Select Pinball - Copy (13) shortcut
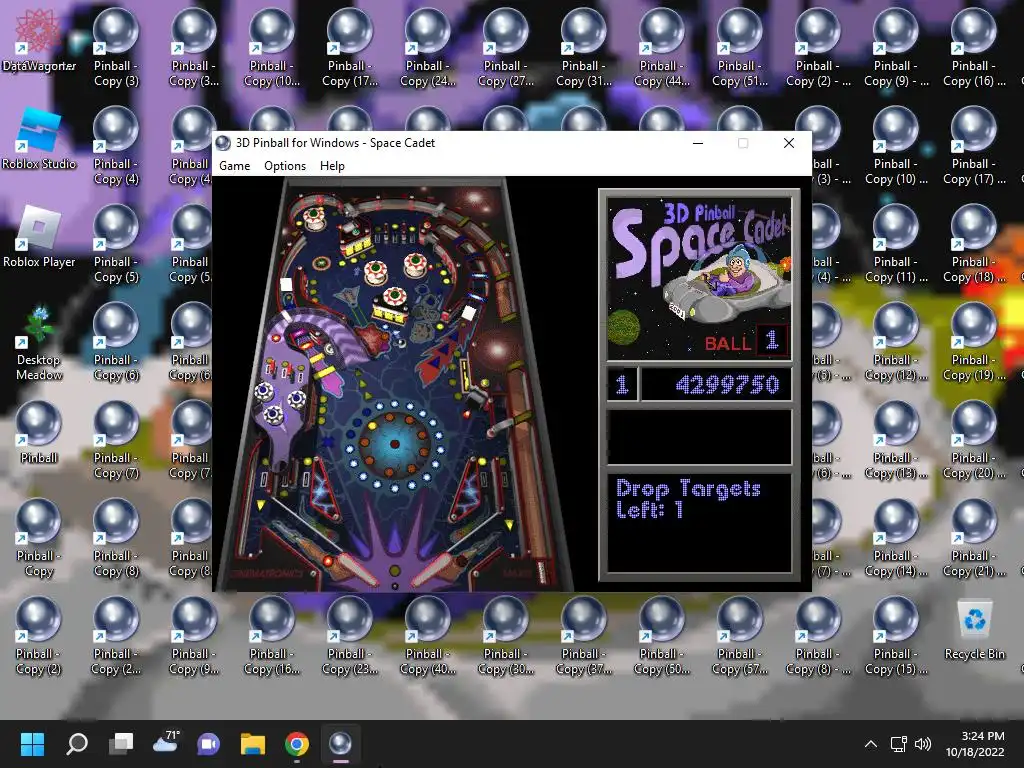1024x768 pixels. pyautogui.click(x=896, y=440)
